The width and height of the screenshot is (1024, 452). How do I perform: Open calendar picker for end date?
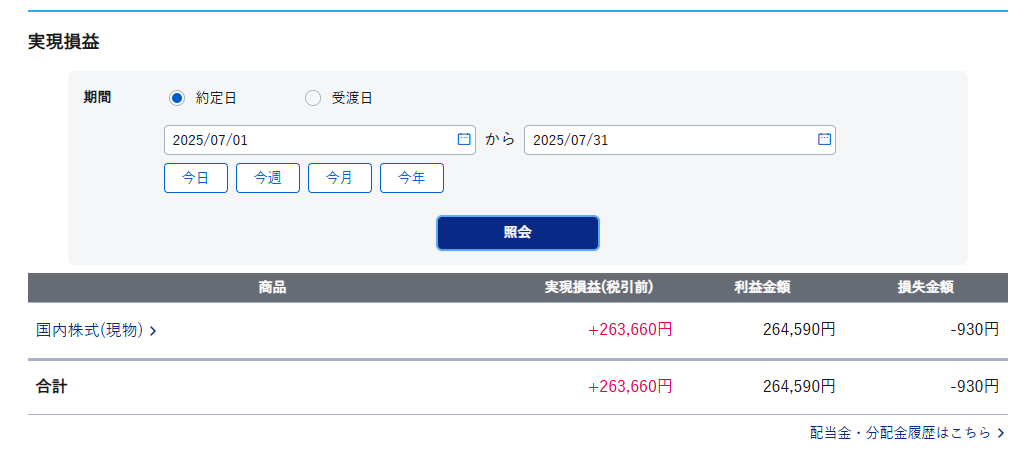coord(824,139)
